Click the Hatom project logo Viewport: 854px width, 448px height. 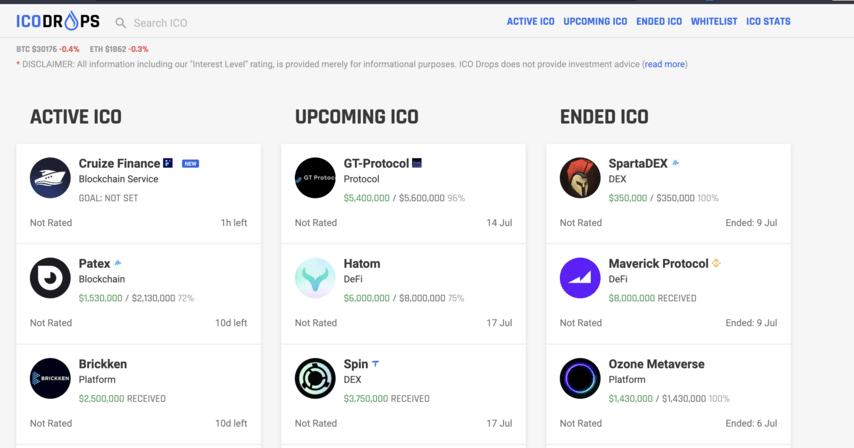tap(315, 278)
